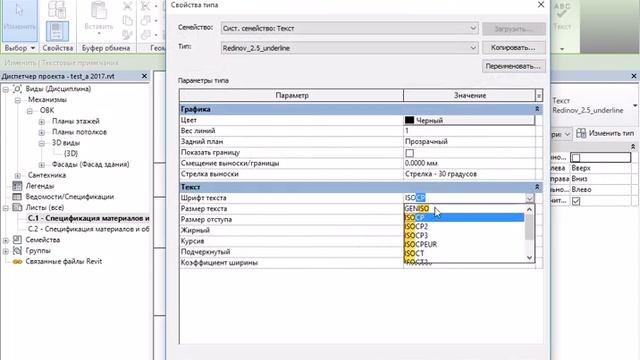
Task: Collapse the Графика section
Action: pyautogui.click(x=537, y=109)
